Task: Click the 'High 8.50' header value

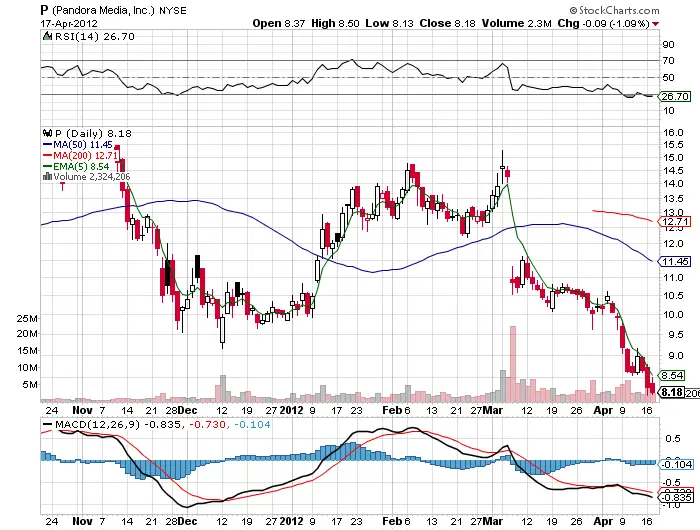Action: (x=335, y=23)
